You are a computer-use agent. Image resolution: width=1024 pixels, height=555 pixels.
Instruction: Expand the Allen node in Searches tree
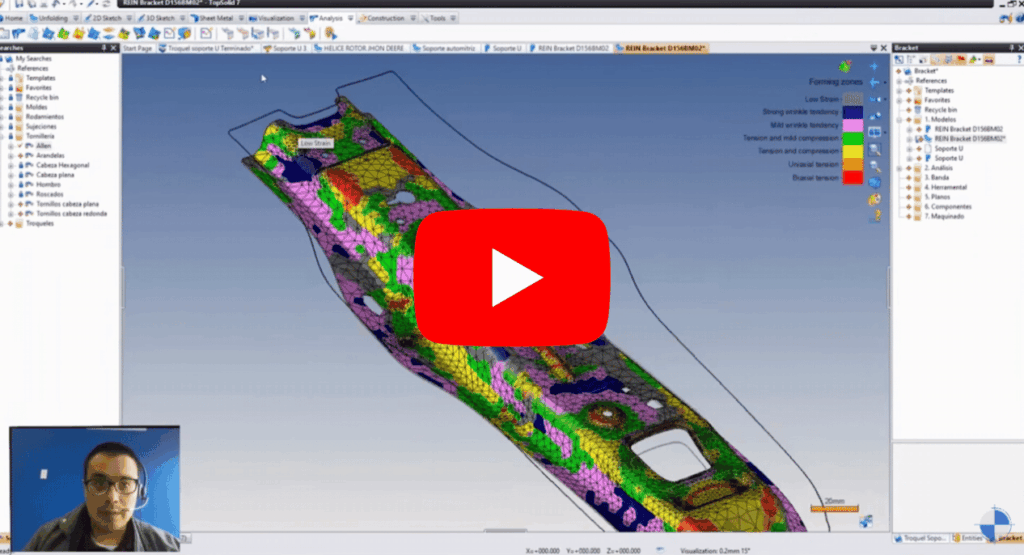pos(11,146)
